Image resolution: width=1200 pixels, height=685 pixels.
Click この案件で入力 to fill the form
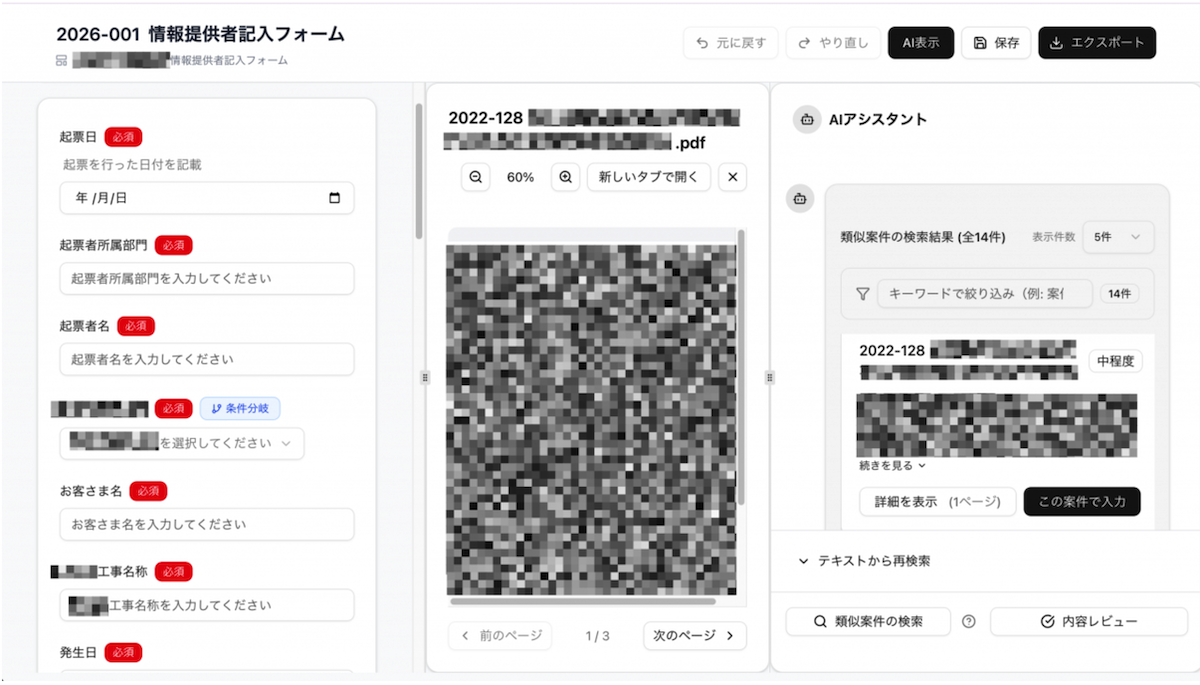click(x=1082, y=501)
